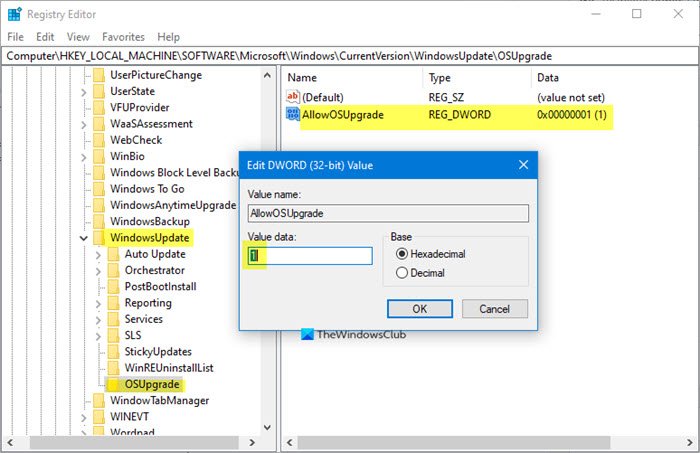Expand the WaaSAssessment key
The image size is (700, 453).
tap(84, 125)
